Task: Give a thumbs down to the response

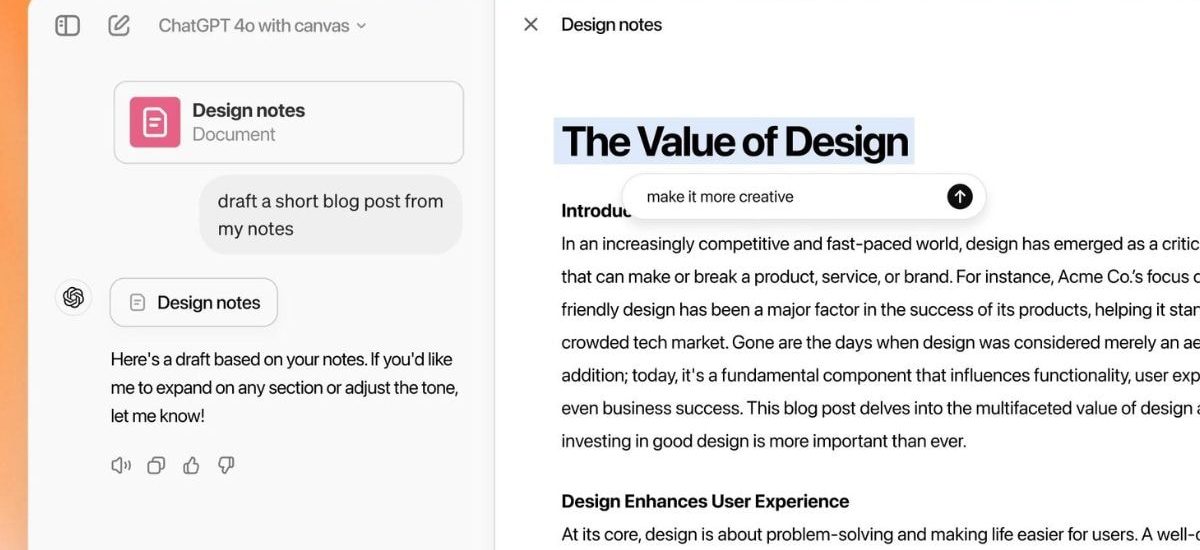Action: [x=226, y=465]
